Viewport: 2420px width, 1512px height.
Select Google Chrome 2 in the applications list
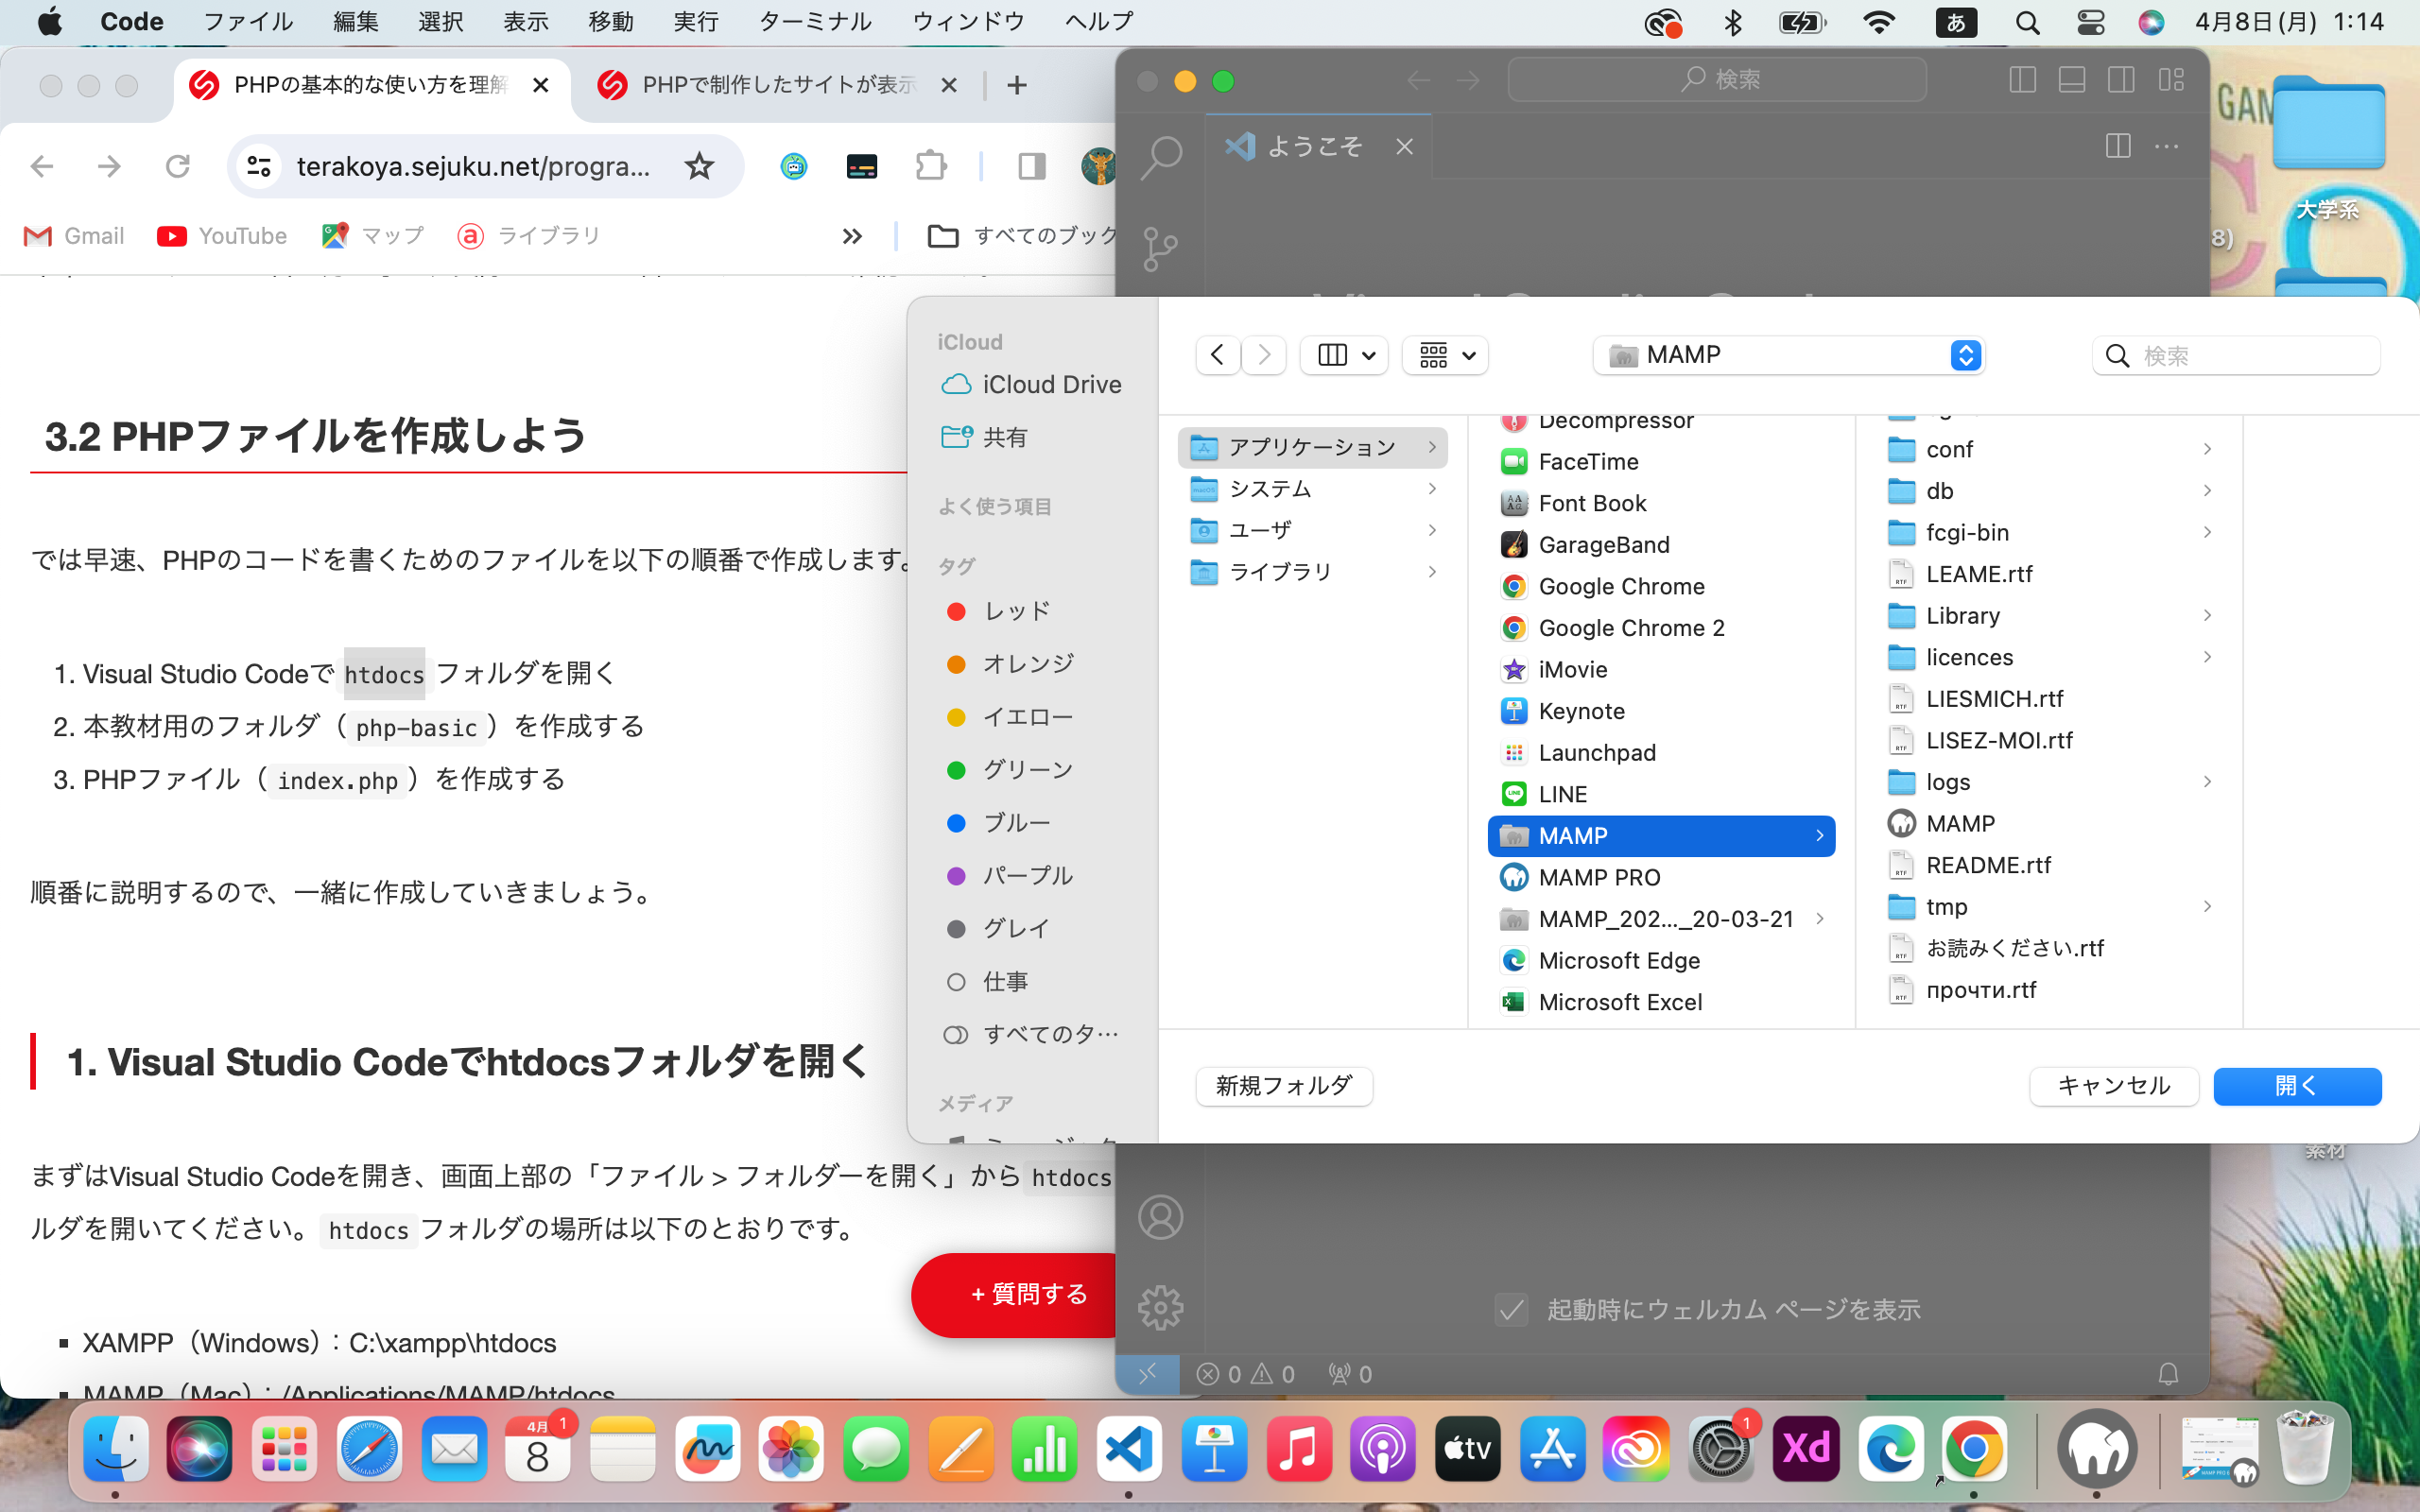(x=1661, y=628)
